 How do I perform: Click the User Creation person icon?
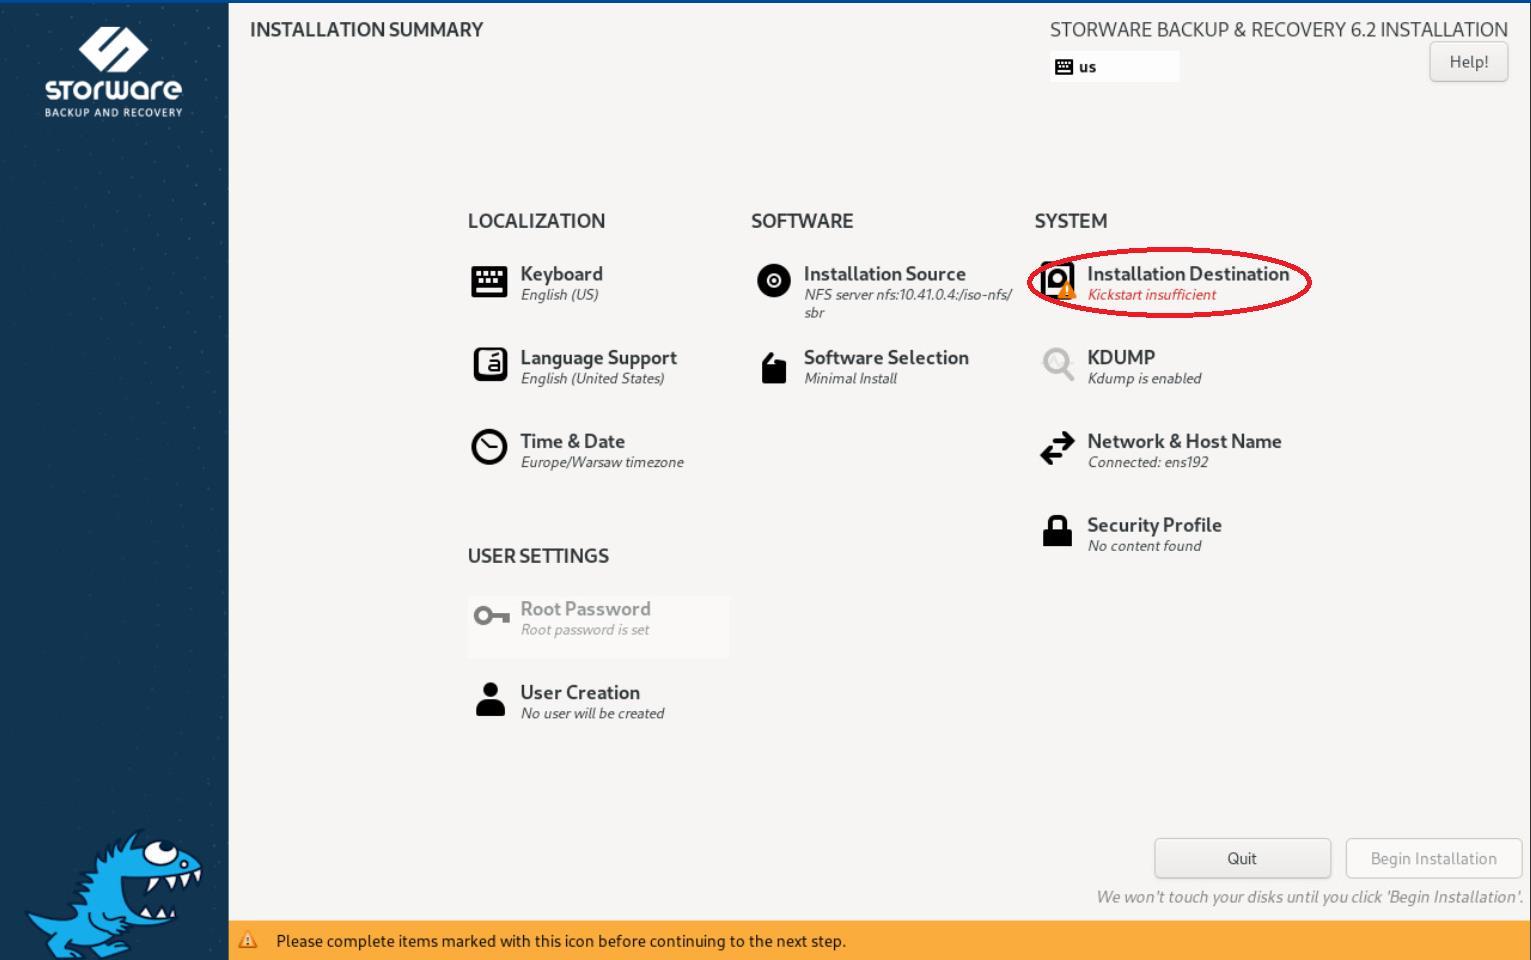click(x=490, y=699)
